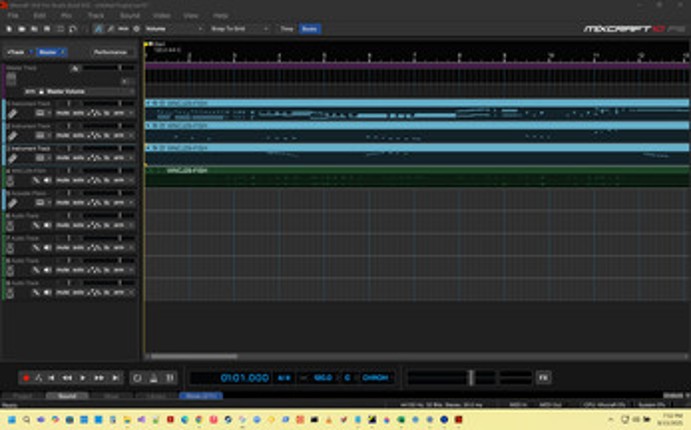Open the Sound menu
691x430 pixels.
pyautogui.click(x=130, y=15)
